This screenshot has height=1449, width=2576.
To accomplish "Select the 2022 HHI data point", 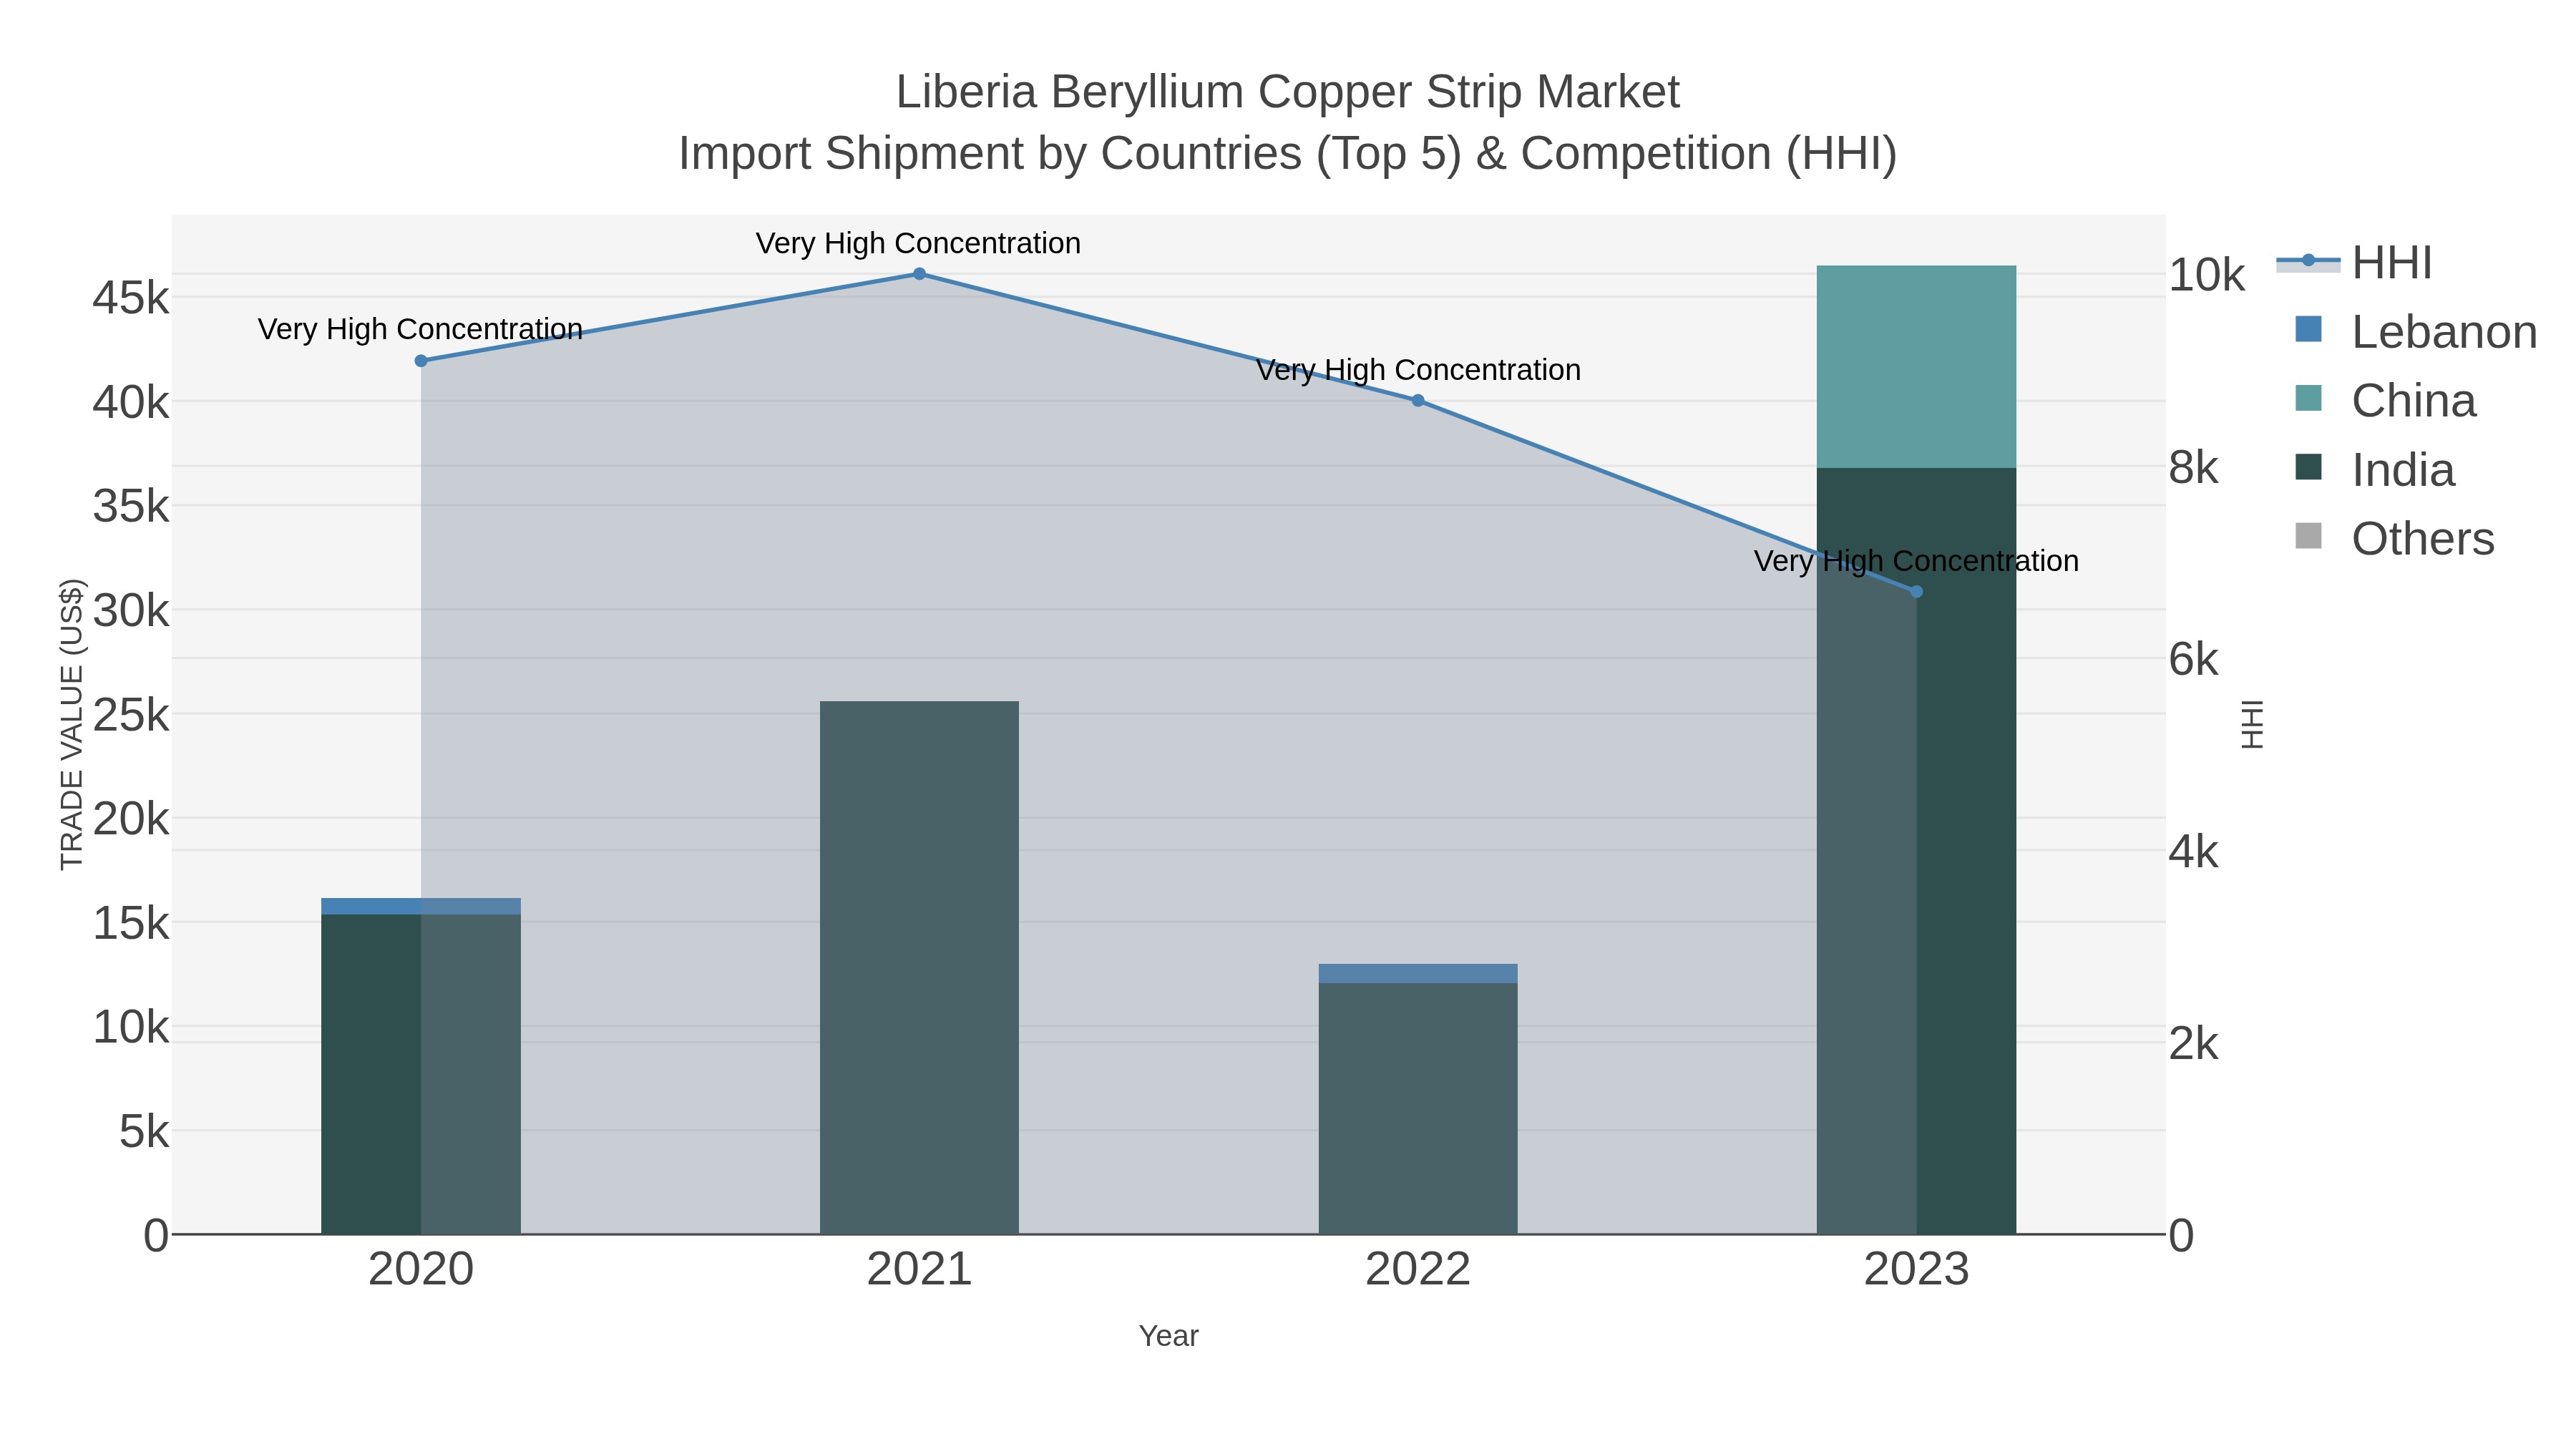I will coord(1418,401).
